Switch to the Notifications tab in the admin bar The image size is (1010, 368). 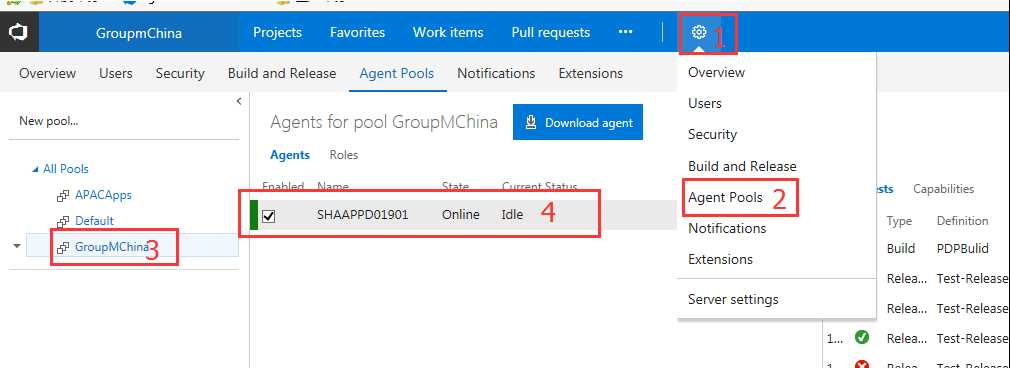[x=496, y=73]
